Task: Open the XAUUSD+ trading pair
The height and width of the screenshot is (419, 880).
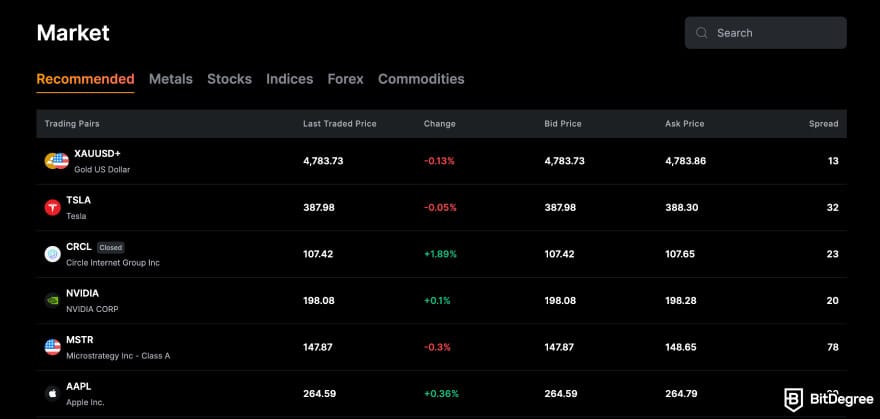Action: 442,161
